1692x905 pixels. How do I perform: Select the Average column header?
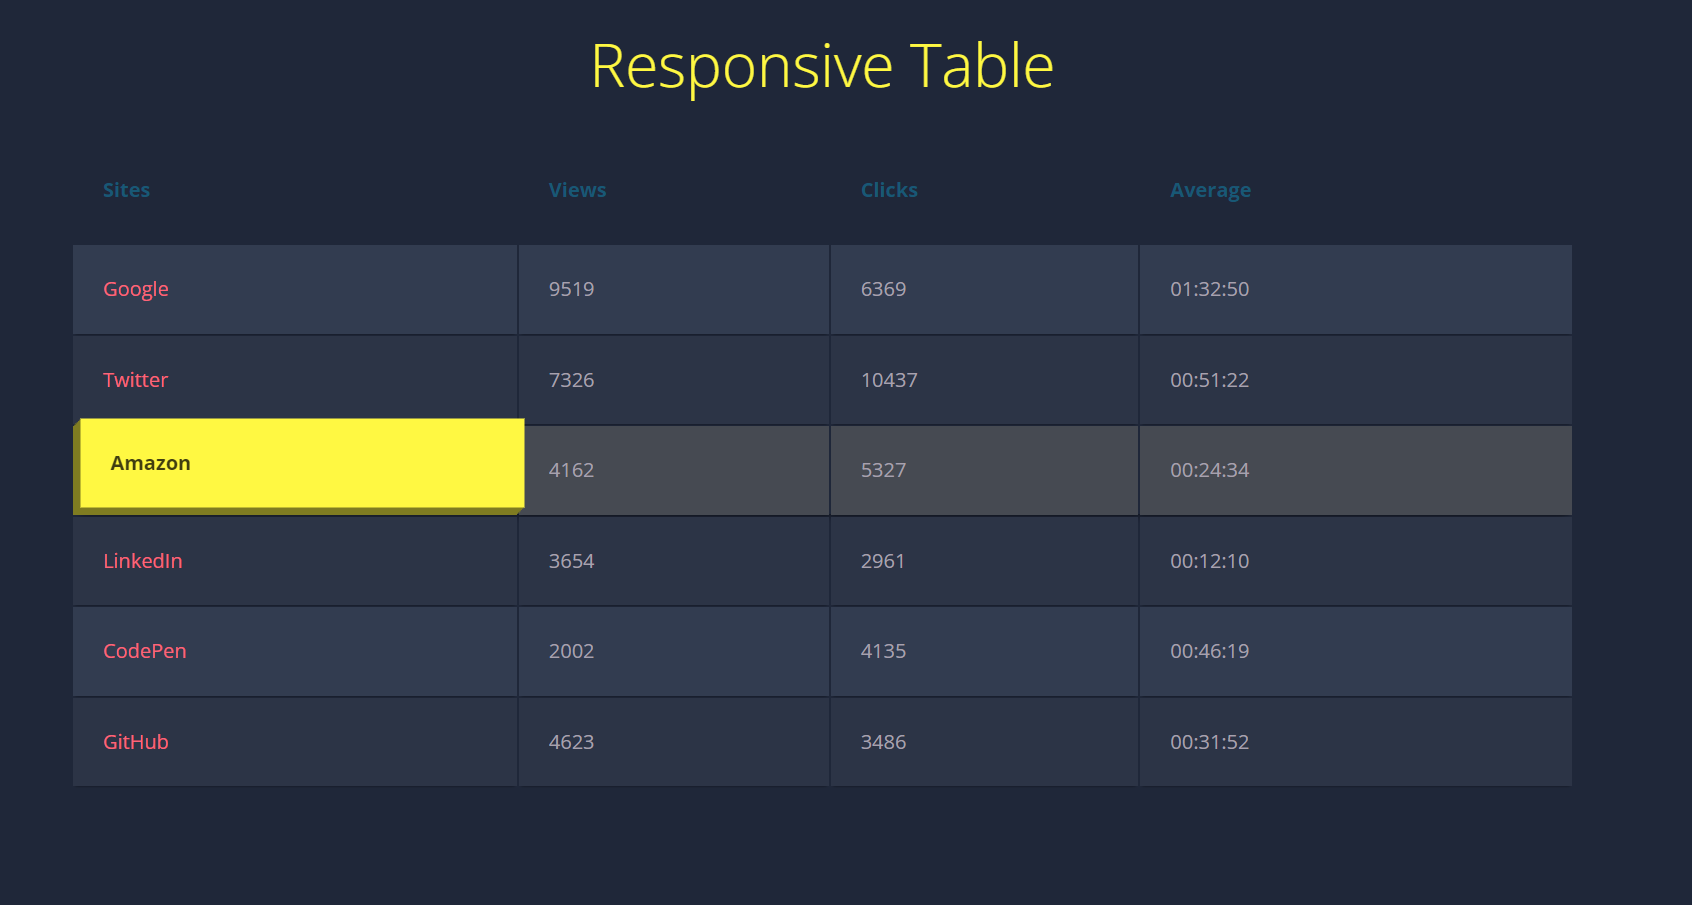[1210, 190]
